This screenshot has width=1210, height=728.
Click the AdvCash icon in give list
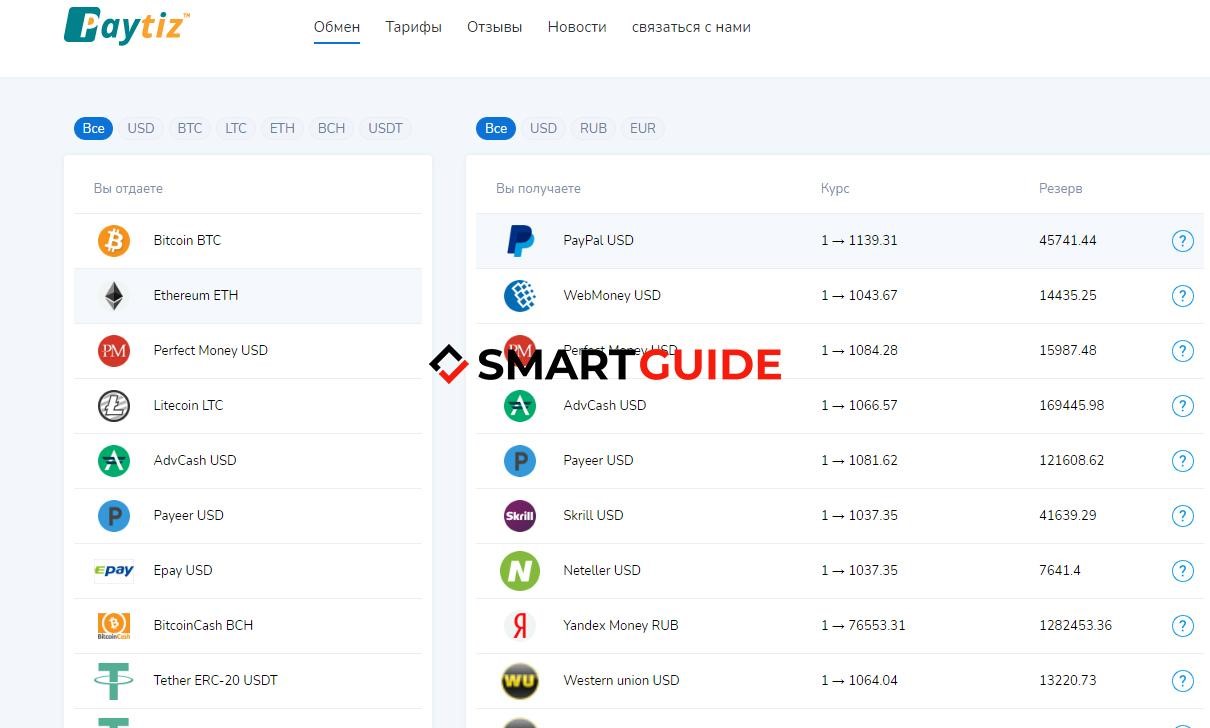point(114,461)
